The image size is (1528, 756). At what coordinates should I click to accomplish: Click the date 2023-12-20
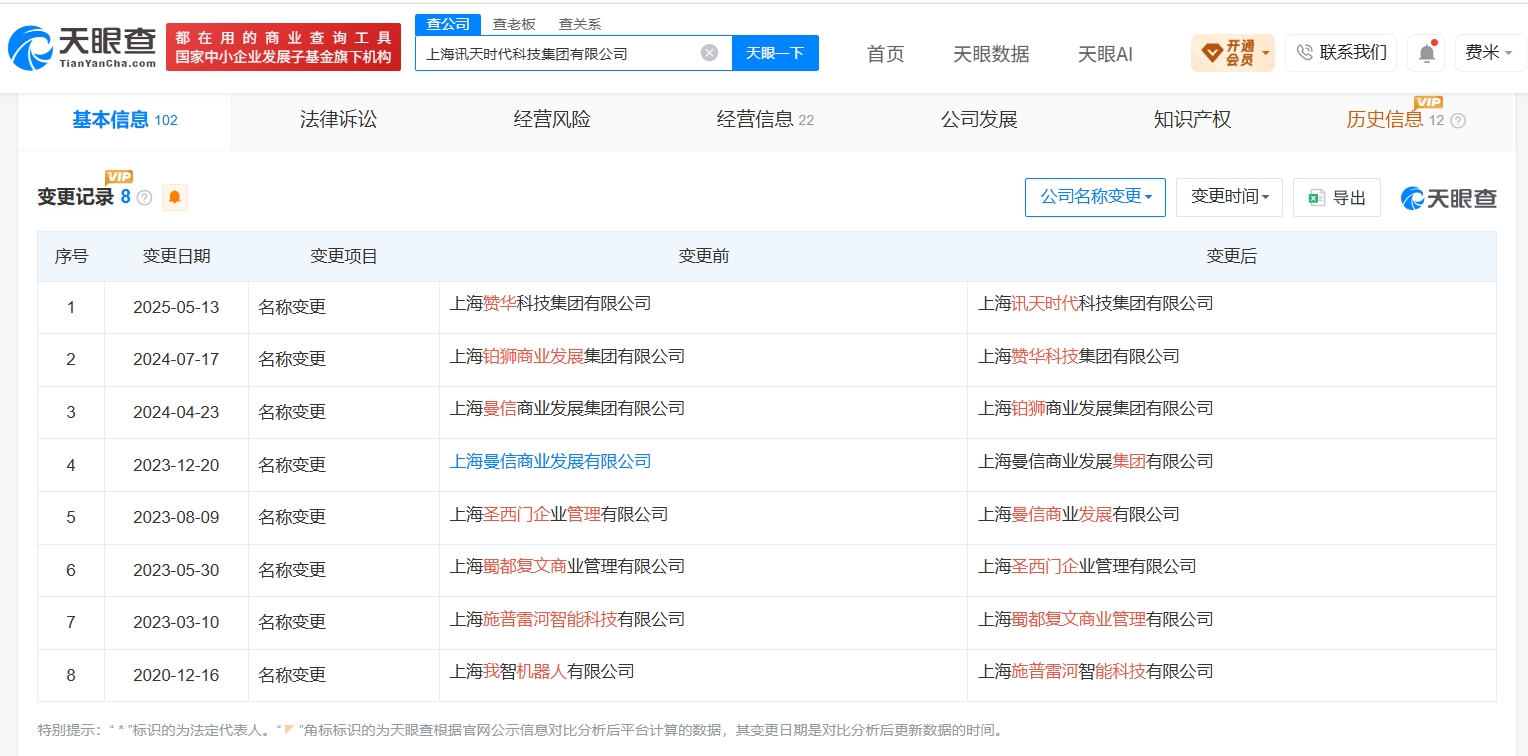coord(176,465)
